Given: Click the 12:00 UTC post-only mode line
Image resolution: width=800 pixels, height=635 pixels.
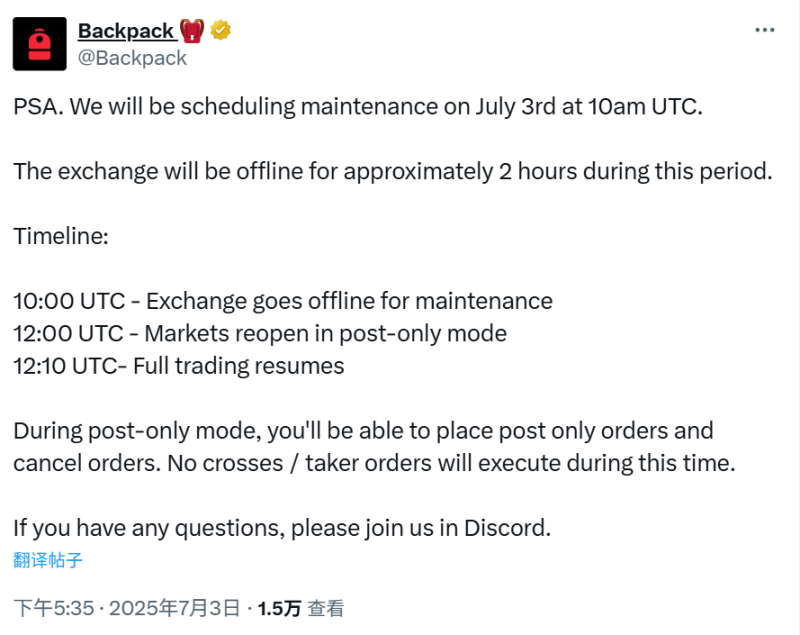Looking at the screenshot, I should [x=258, y=333].
